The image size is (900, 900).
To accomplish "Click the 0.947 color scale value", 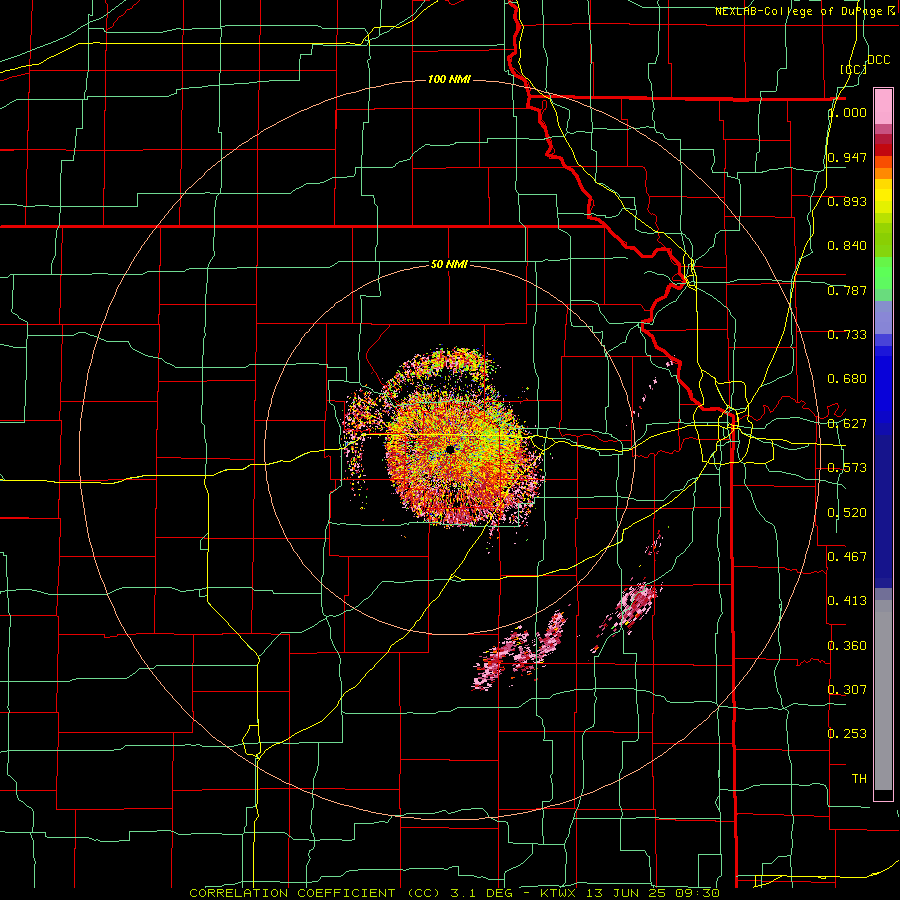I will click(x=847, y=157).
